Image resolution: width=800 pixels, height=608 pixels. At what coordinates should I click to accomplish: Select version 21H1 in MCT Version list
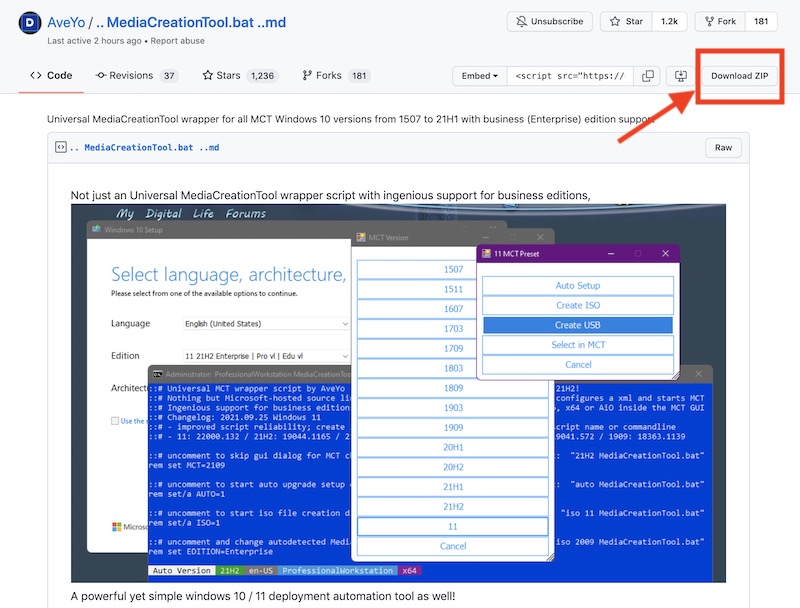tap(453, 487)
